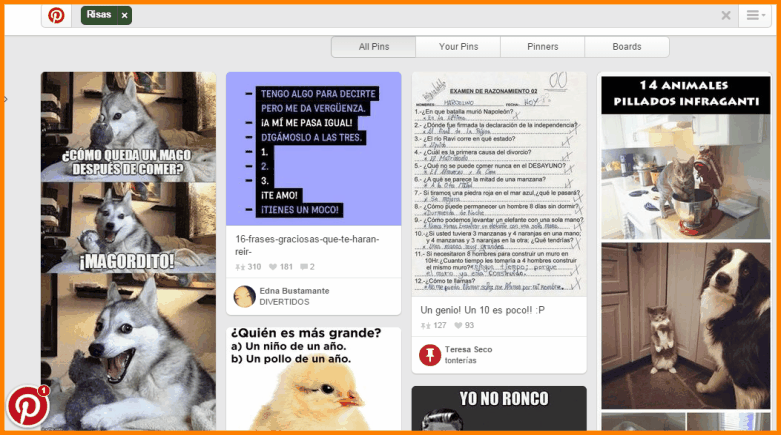781x435 pixels.
Task: Click the heart icon showing 93
Action: (458, 325)
